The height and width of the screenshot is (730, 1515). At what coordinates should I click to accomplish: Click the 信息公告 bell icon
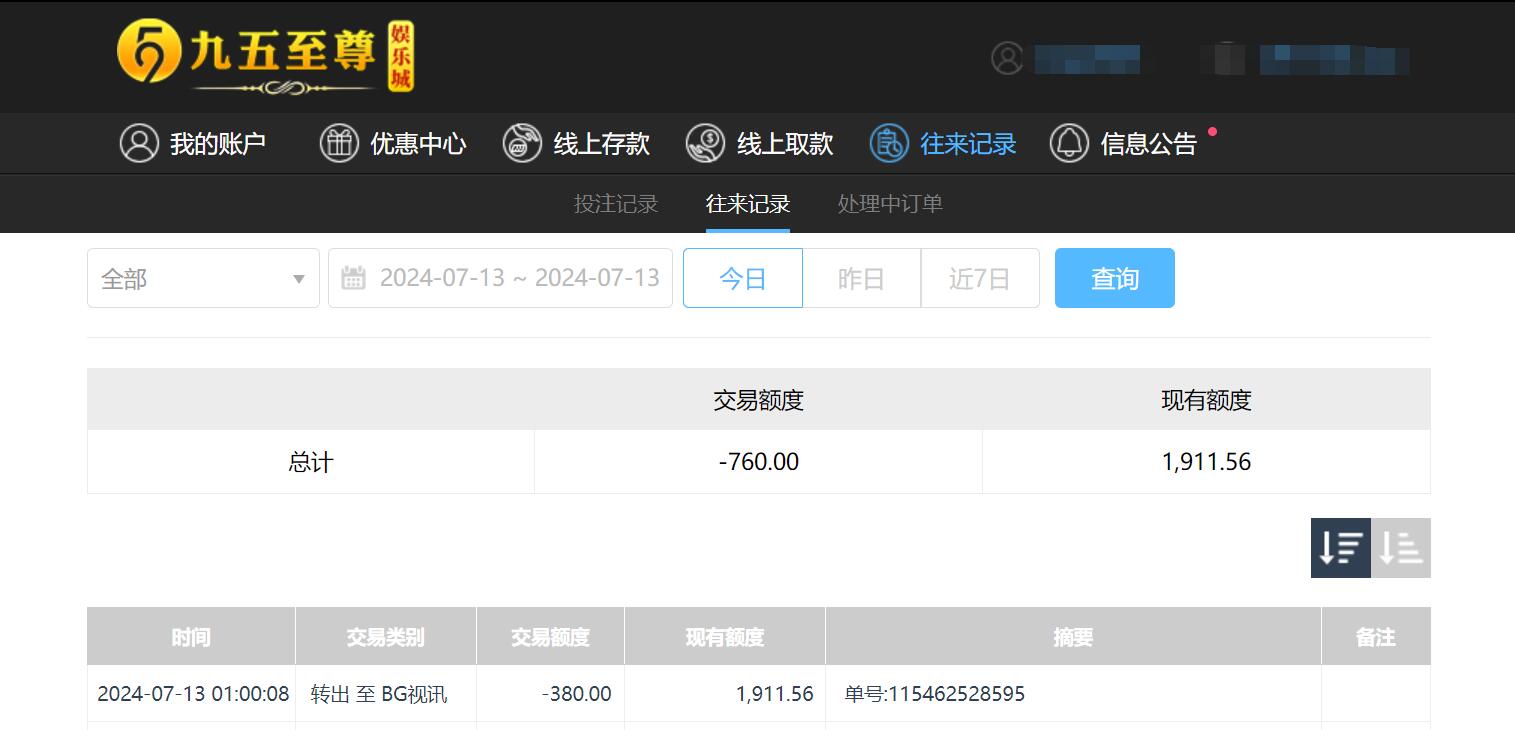click(1069, 143)
